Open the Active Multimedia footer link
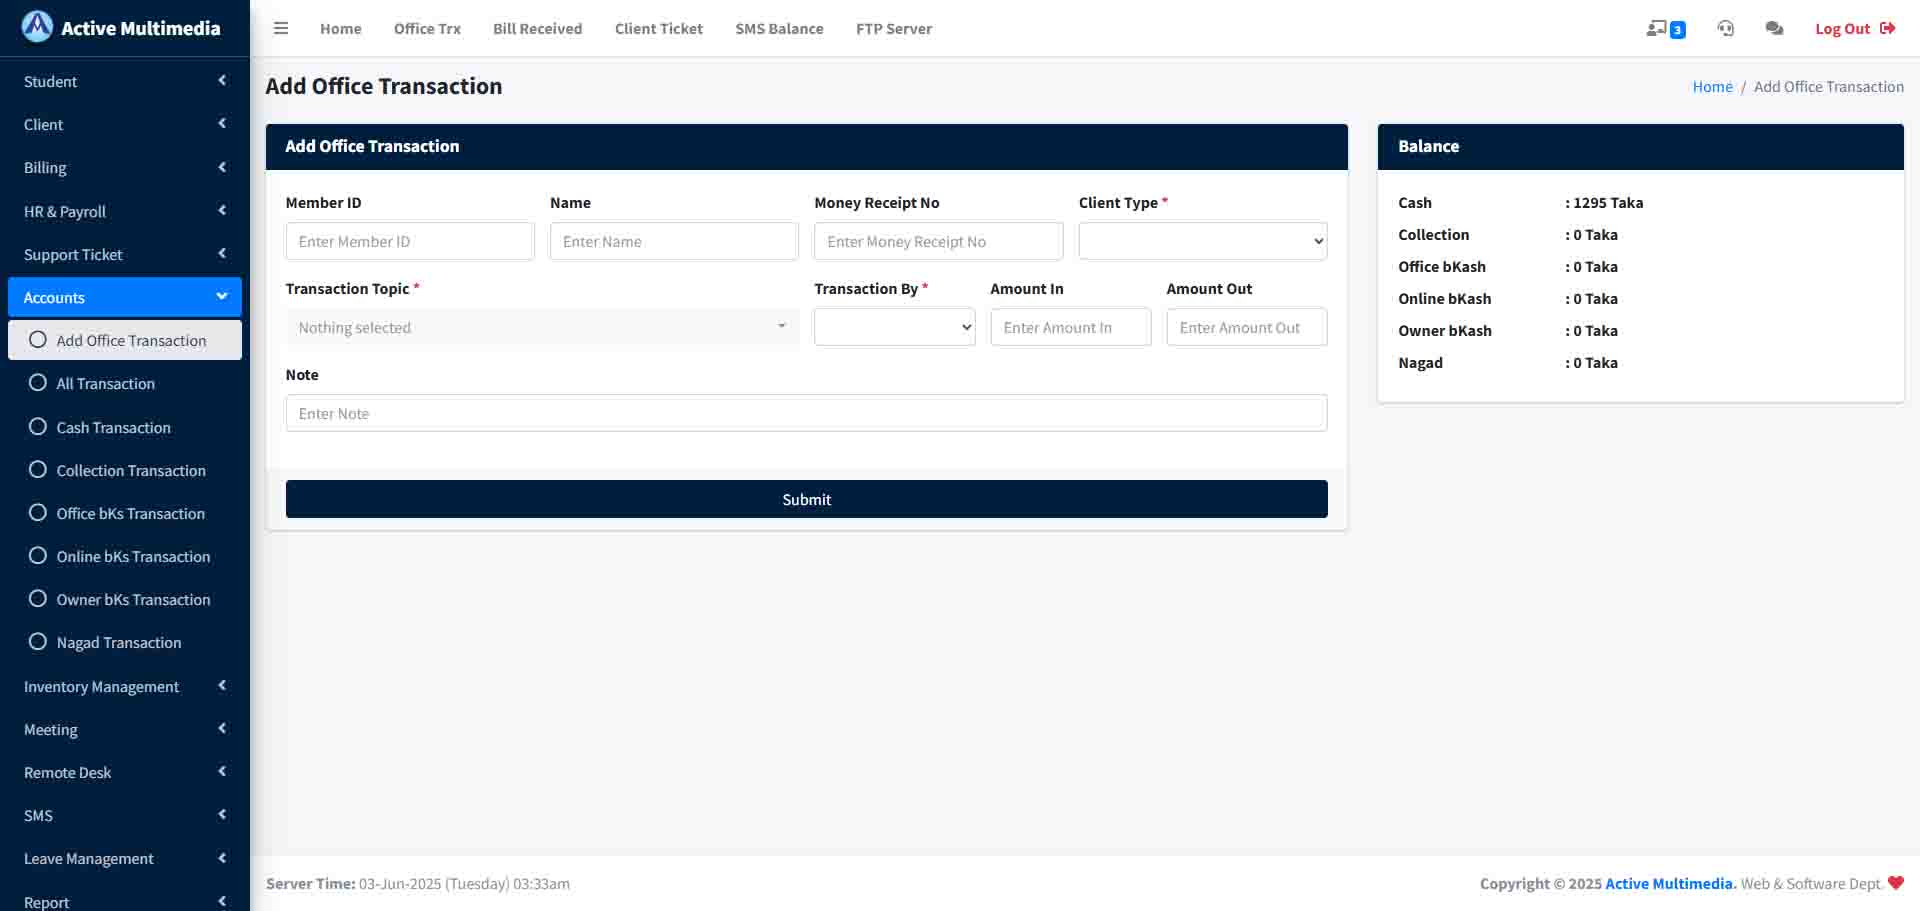Viewport: 1920px width, 911px height. click(1669, 884)
